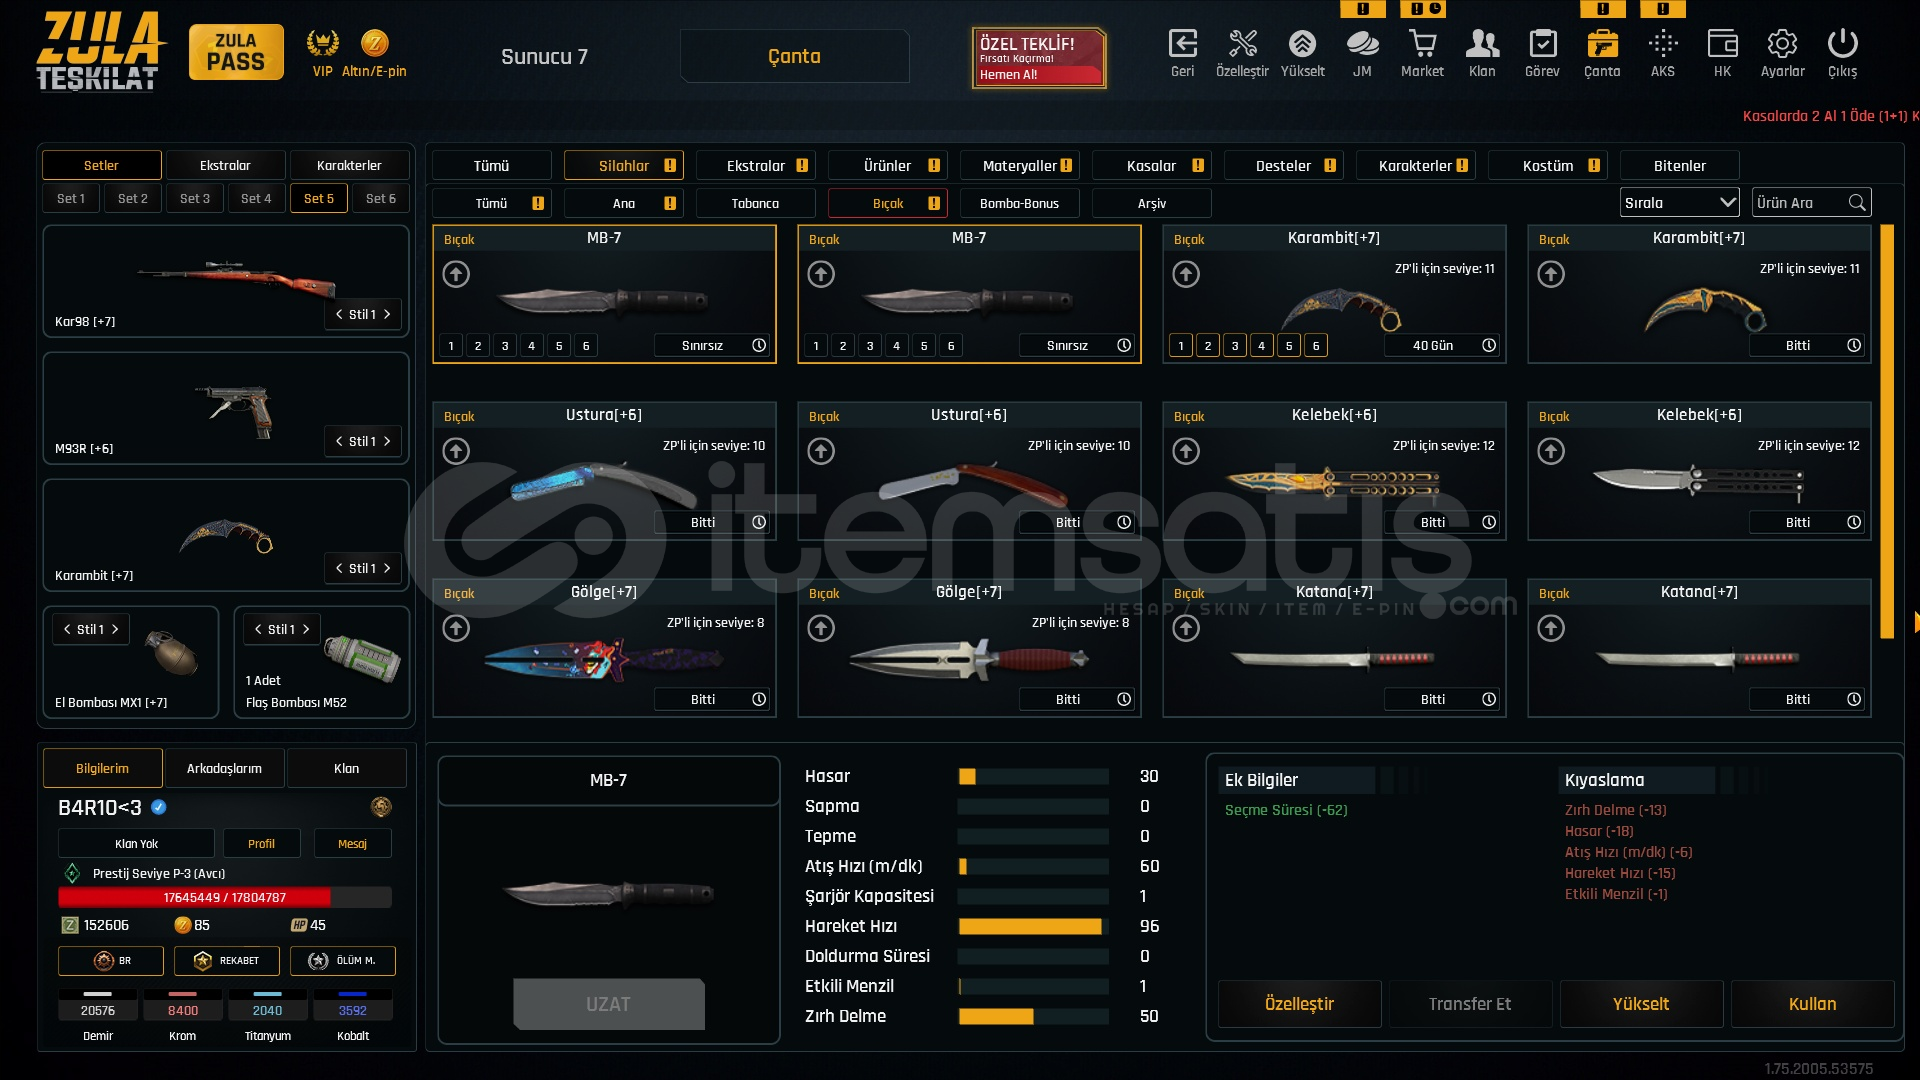Screen dimensions: 1920x1080
Task: Toggle slot 6 on Karambit 40 Gün card
Action: (x=1316, y=346)
